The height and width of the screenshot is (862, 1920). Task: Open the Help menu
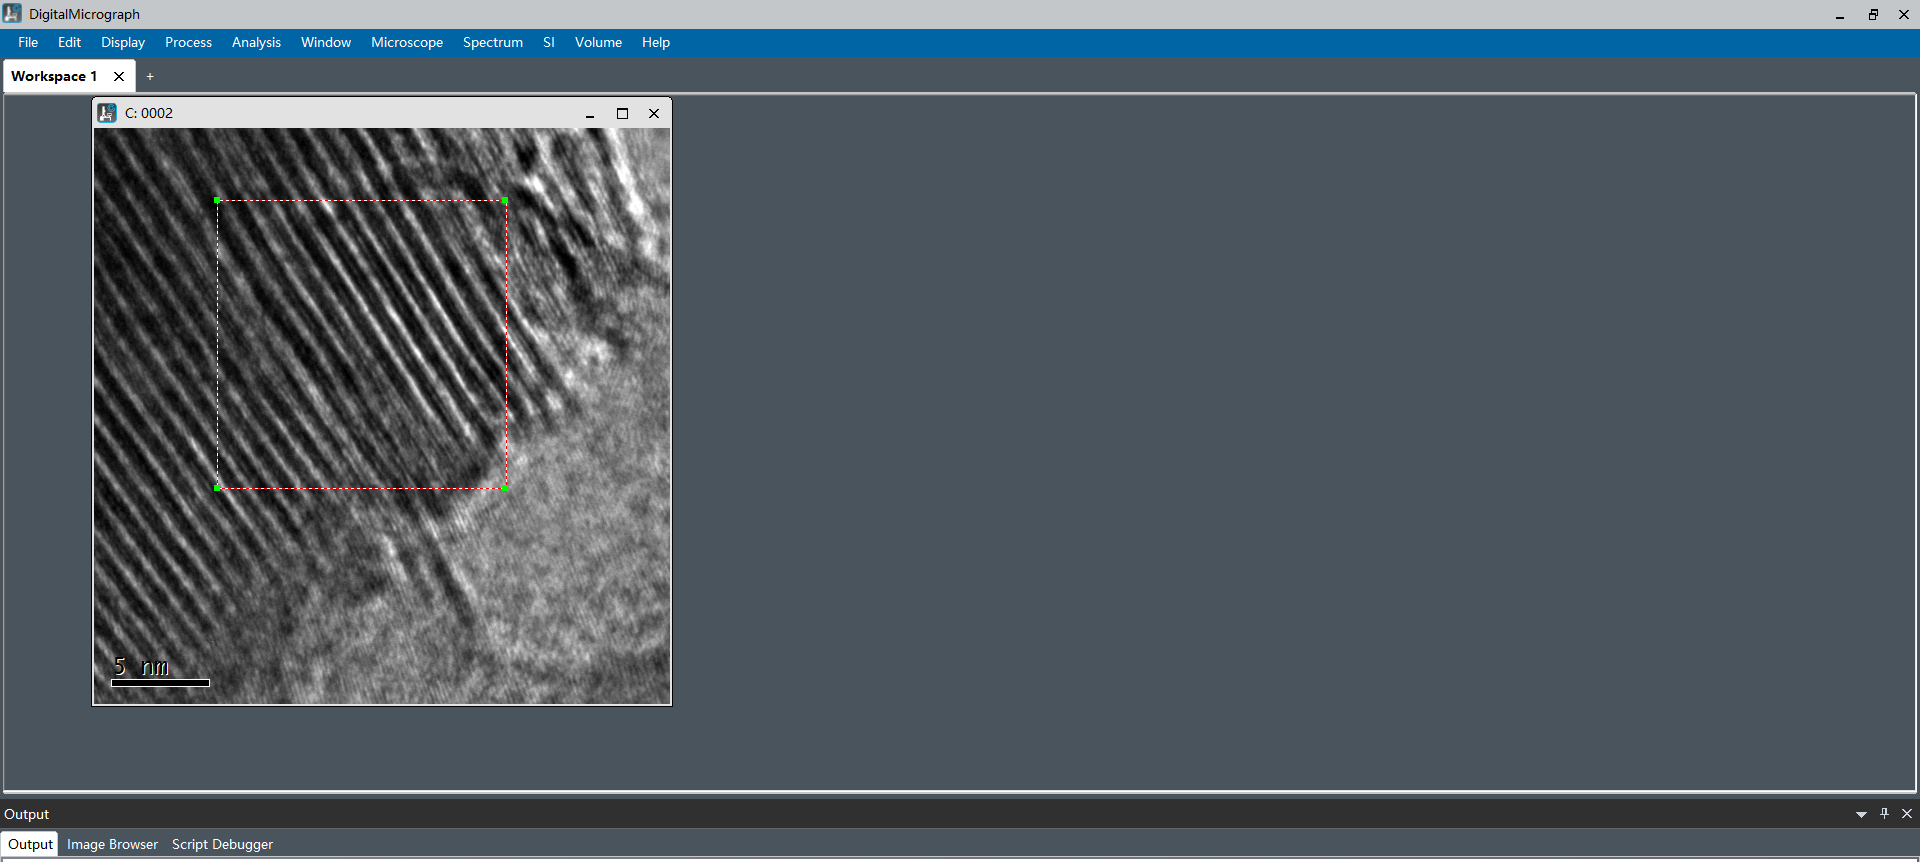656,42
